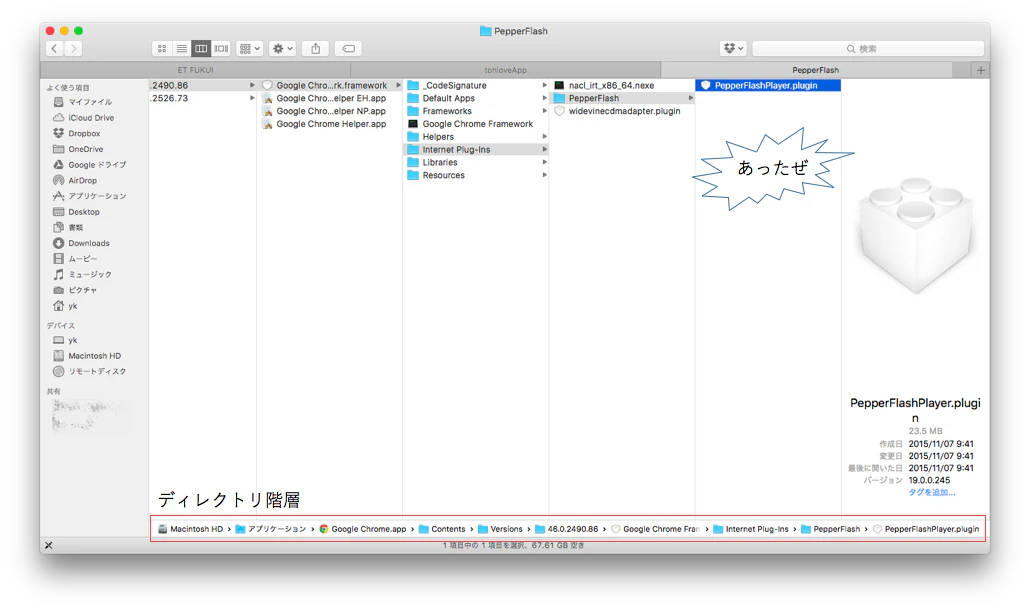Screen dimensions: 1030x611
Task: Select Google Chro...rk.framework item
Action: pos(332,85)
